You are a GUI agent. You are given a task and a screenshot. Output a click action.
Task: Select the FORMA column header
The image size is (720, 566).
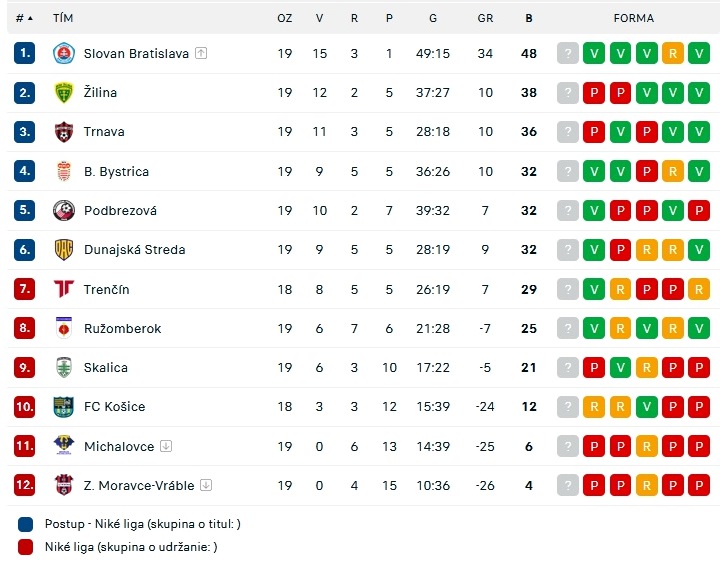click(634, 18)
